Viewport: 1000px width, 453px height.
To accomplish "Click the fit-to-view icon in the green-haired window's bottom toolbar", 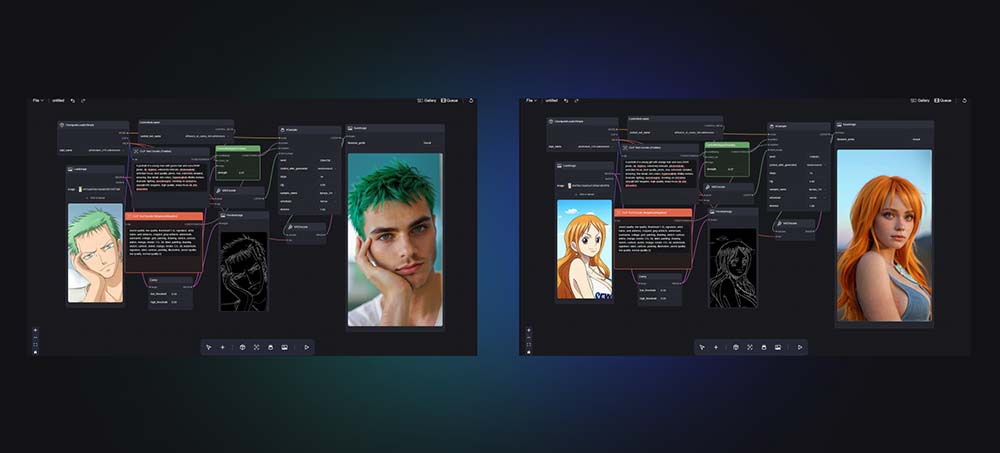I will (256, 347).
